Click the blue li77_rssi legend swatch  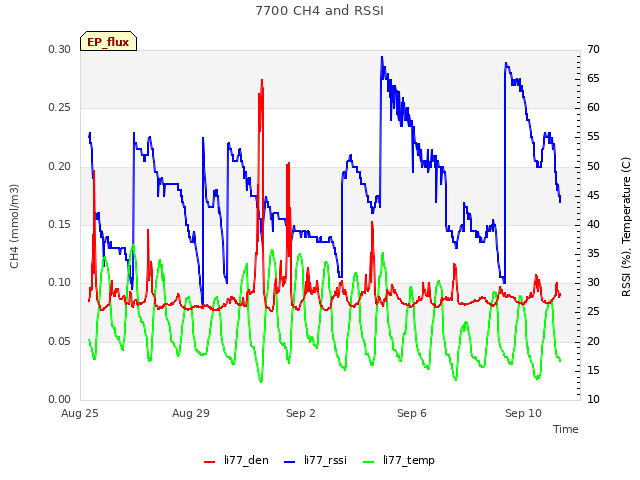tap(289, 462)
